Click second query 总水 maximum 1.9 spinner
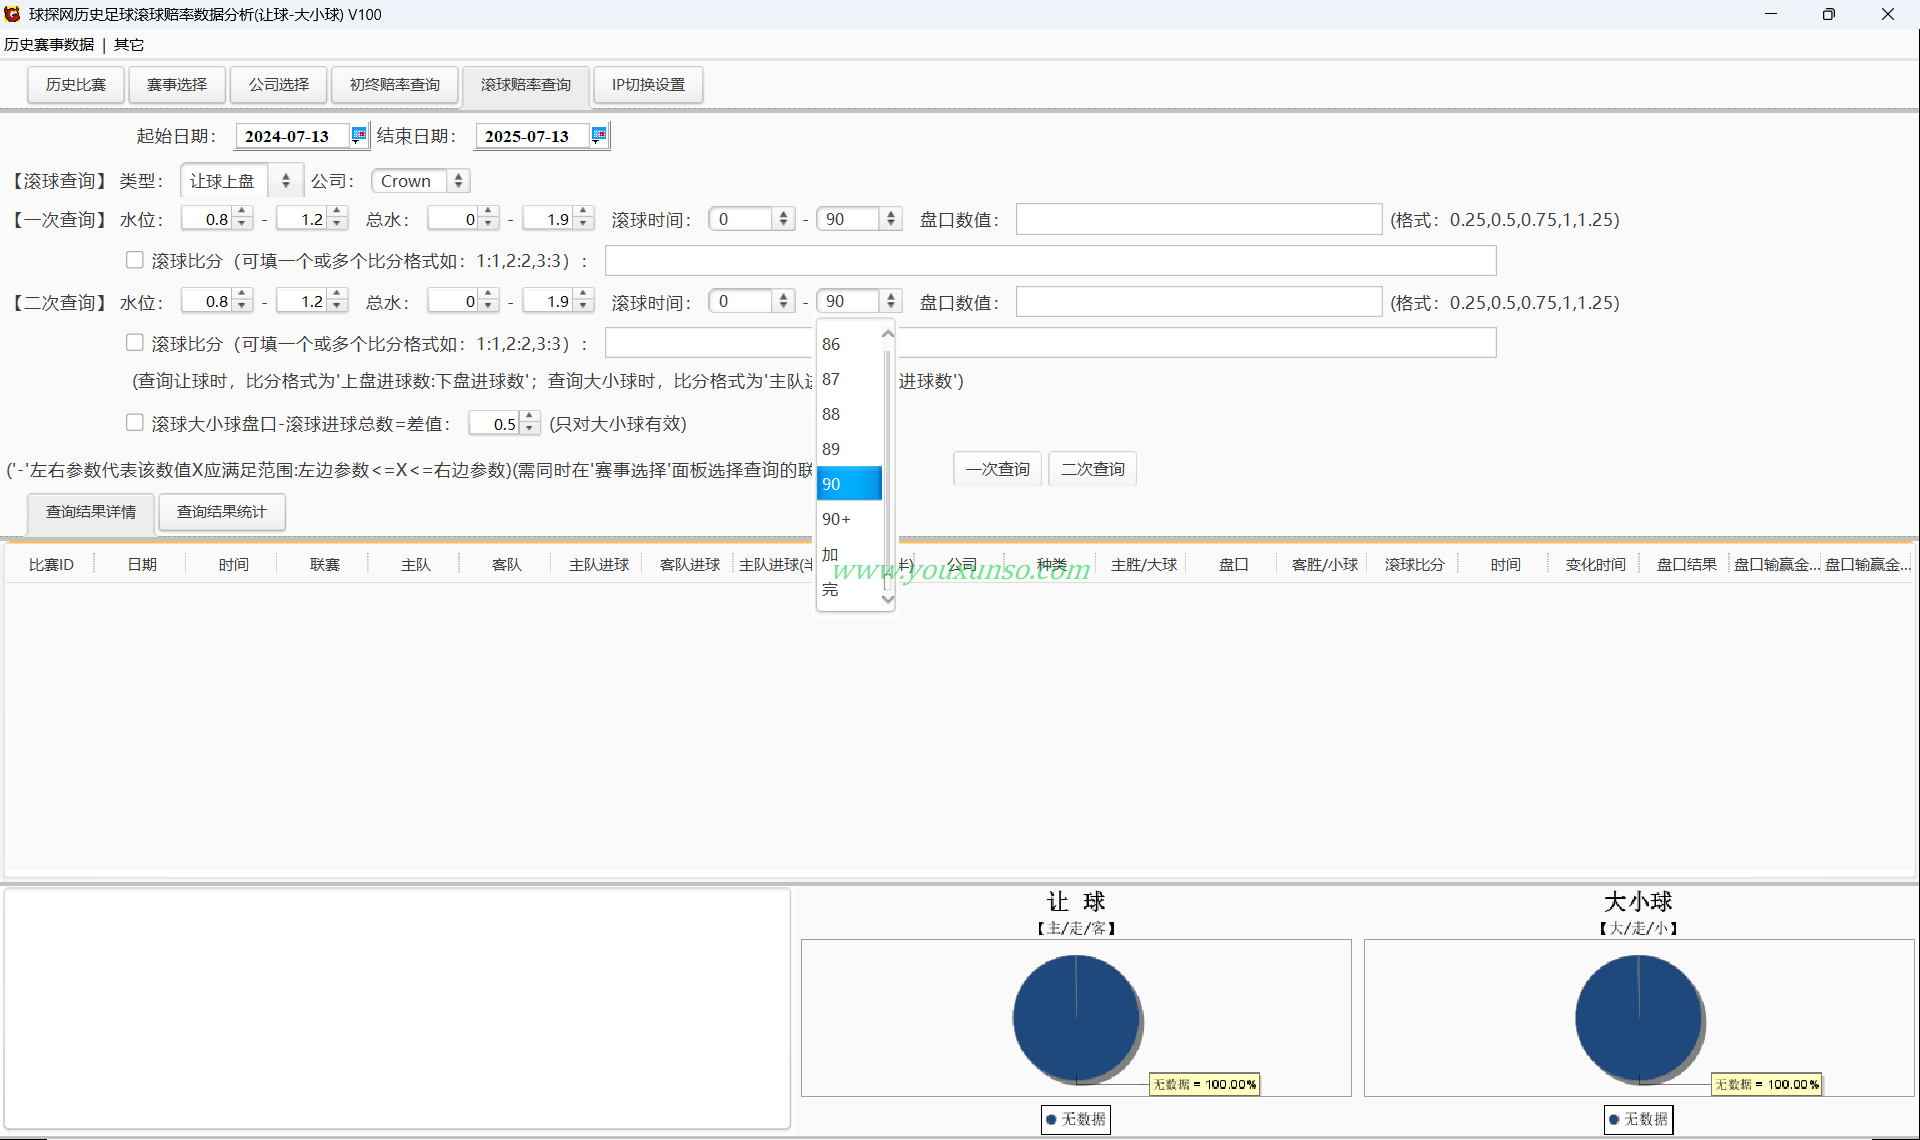Viewport: 1920px width, 1140px height. click(558, 301)
